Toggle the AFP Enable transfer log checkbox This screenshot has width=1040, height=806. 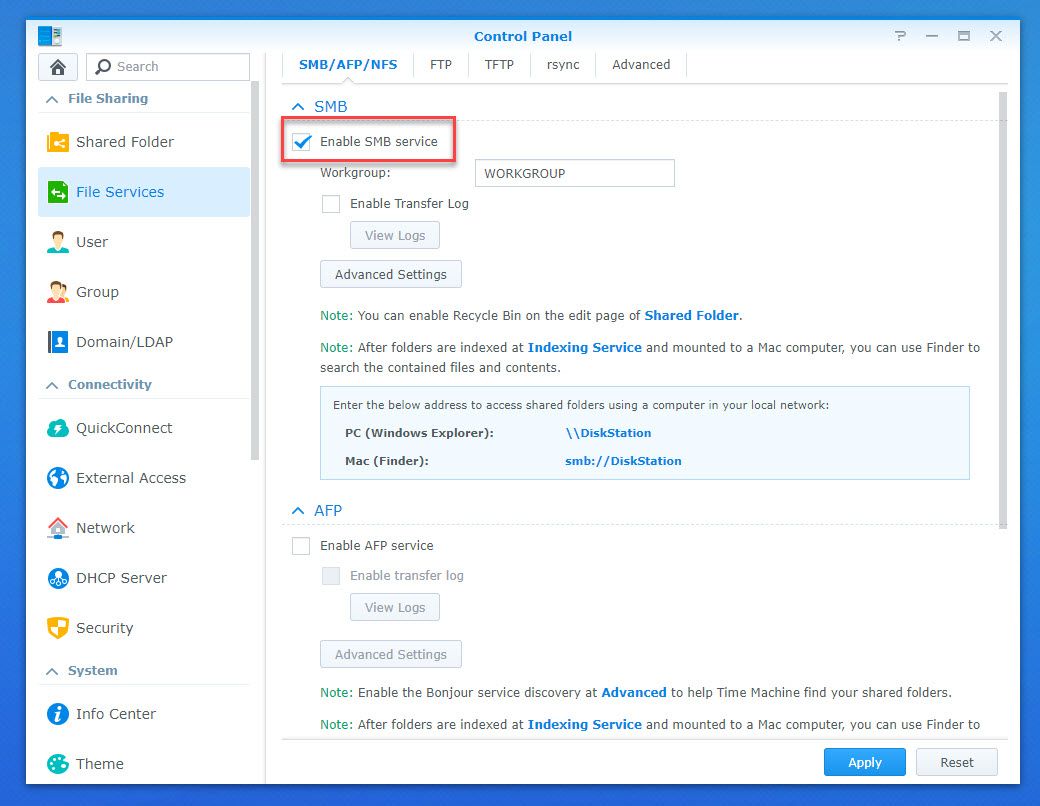331,576
